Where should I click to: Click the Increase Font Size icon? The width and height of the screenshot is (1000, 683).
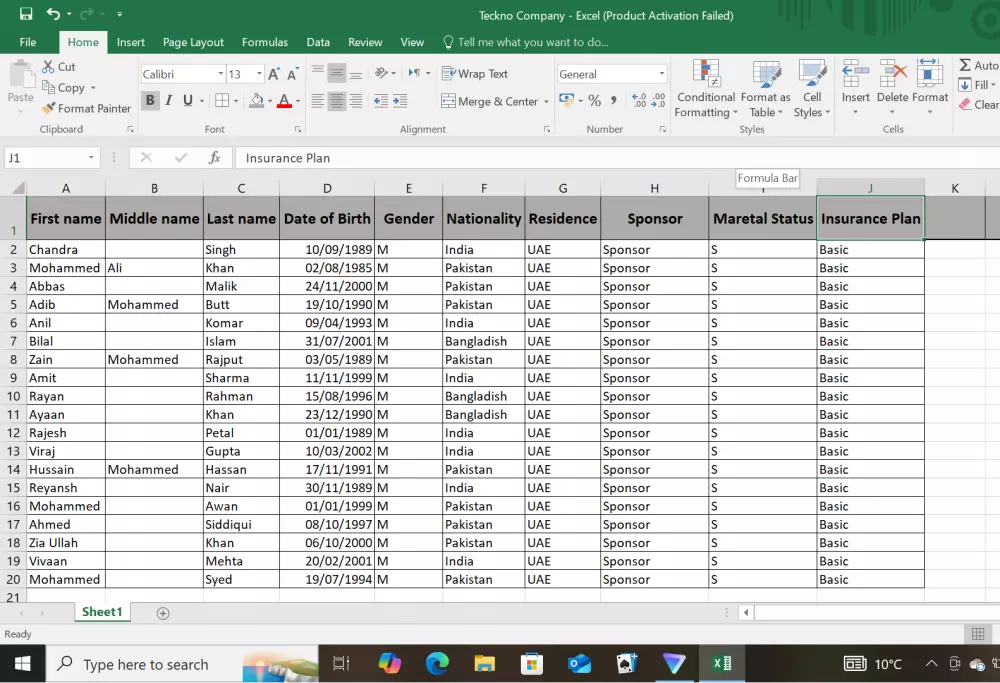[x=275, y=74]
